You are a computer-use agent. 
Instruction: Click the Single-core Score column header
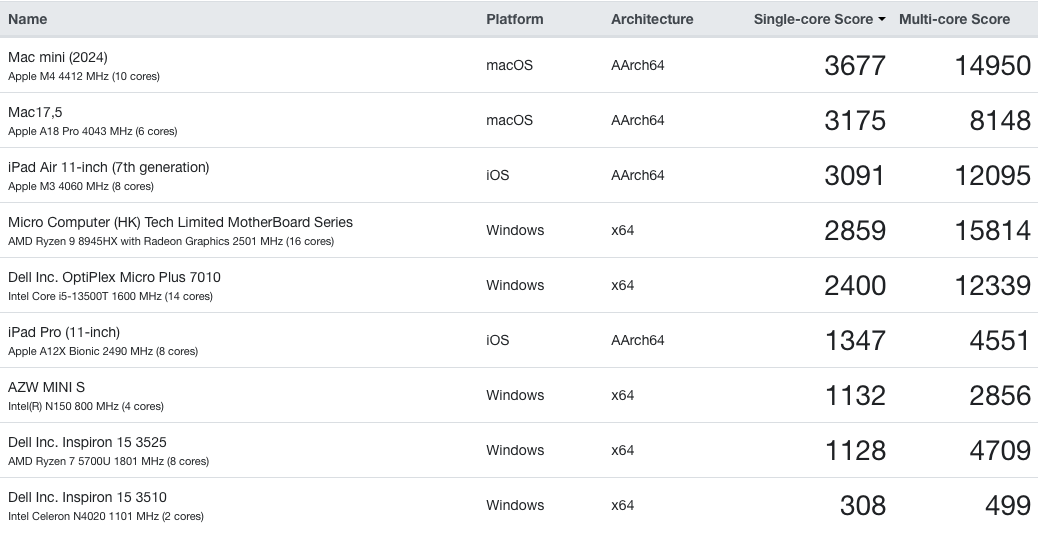click(x=813, y=19)
